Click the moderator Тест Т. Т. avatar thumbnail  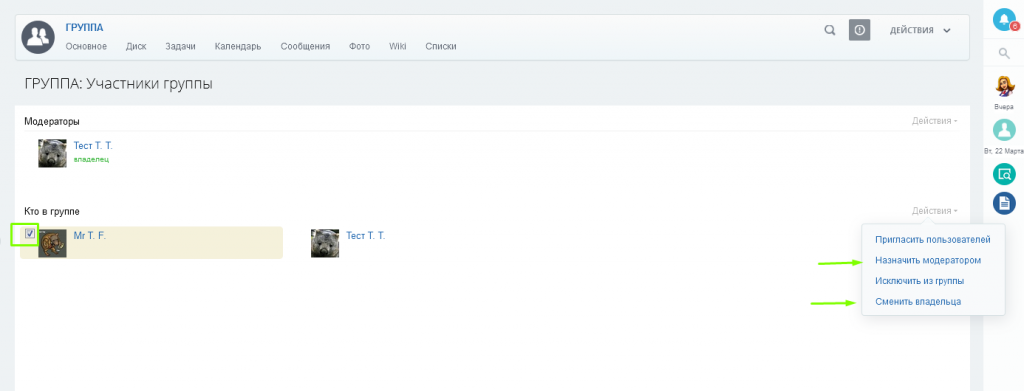coord(52,153)
